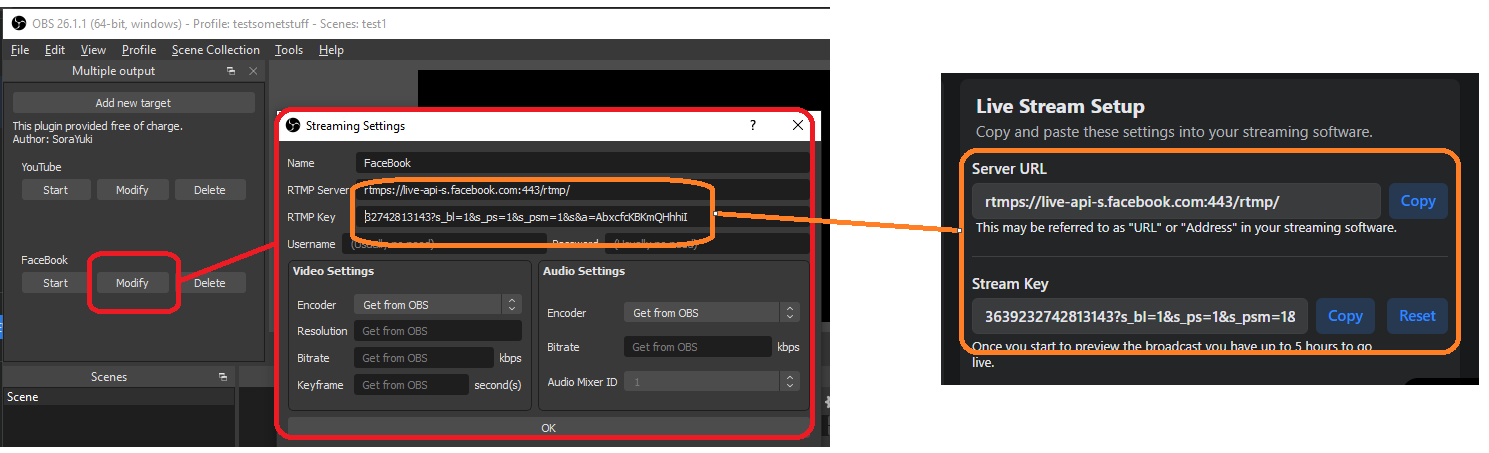This screenshot has height=453, width=1489.
Task: Click the Video Settings group title
Action: pos(333,271)
